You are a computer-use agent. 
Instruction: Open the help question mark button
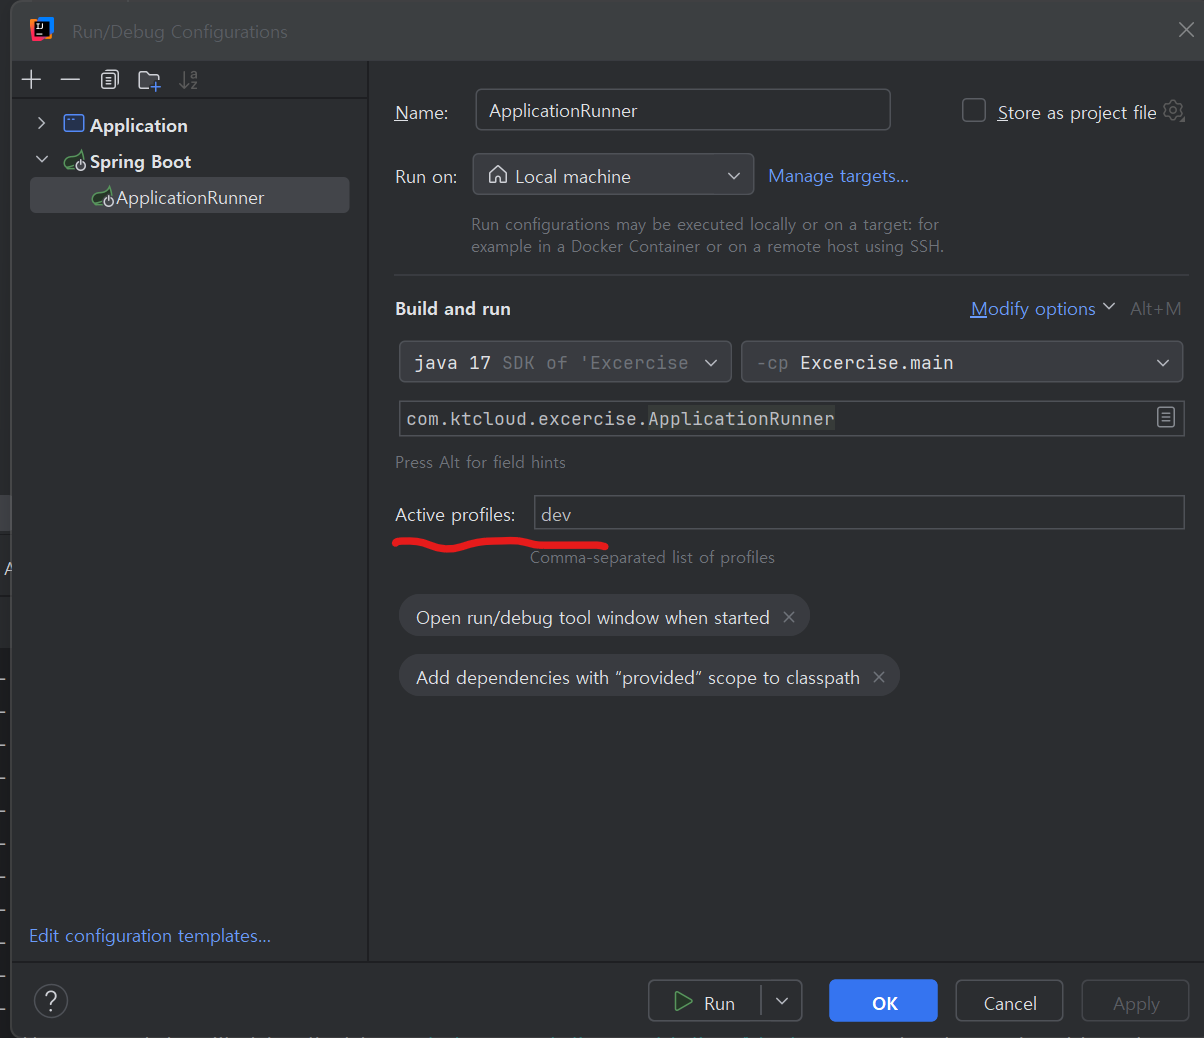(x=51, y=1000)
